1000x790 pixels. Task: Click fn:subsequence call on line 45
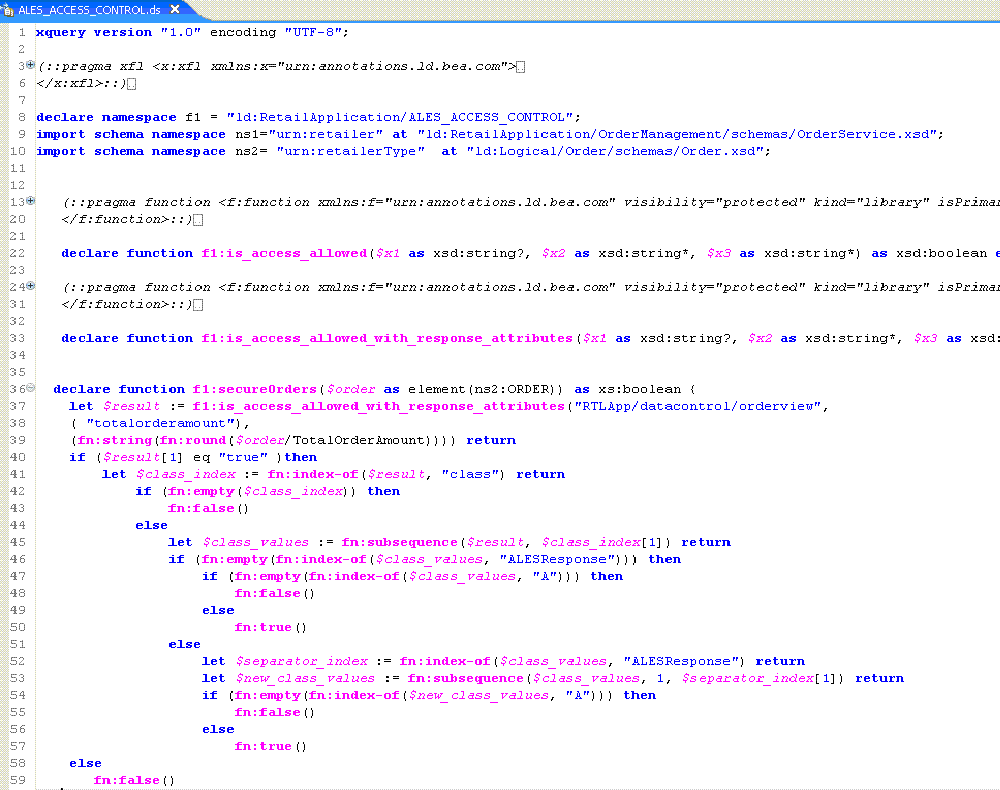point(400,543)
